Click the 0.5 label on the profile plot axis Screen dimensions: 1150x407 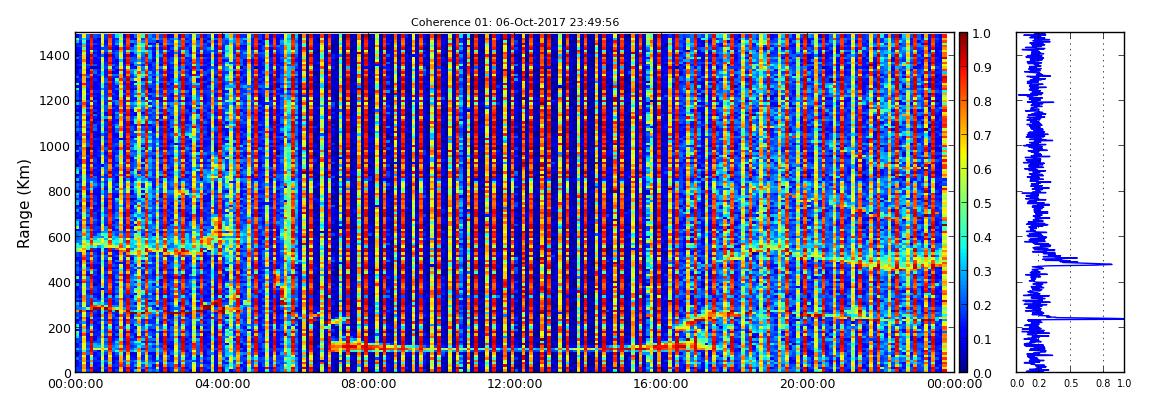point(1070,384)
